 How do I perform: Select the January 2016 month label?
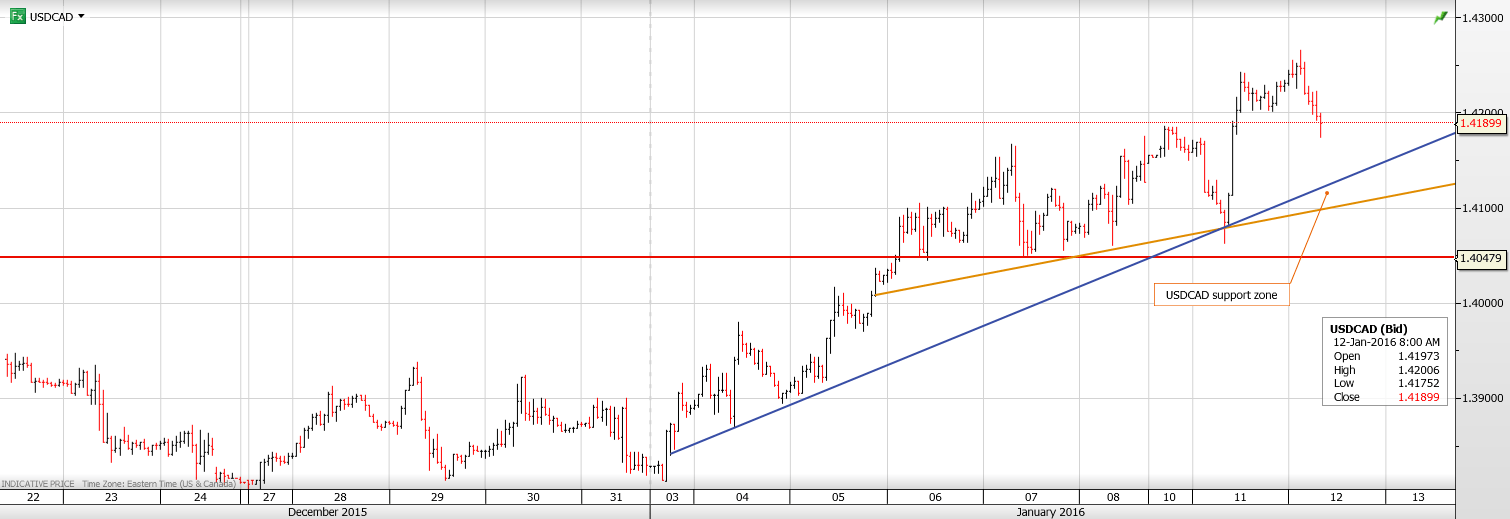(x=1050, y=512)
